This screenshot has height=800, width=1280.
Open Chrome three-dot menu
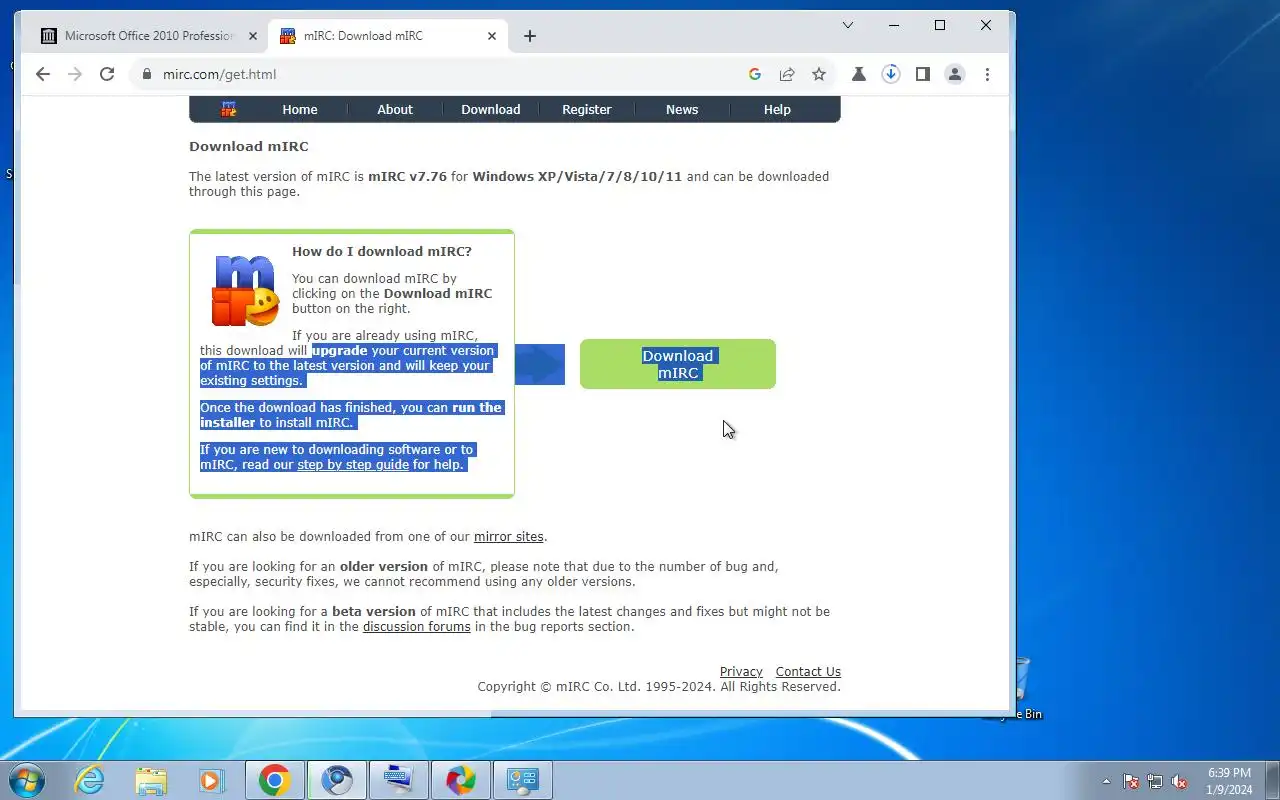[x=987, y=74]
